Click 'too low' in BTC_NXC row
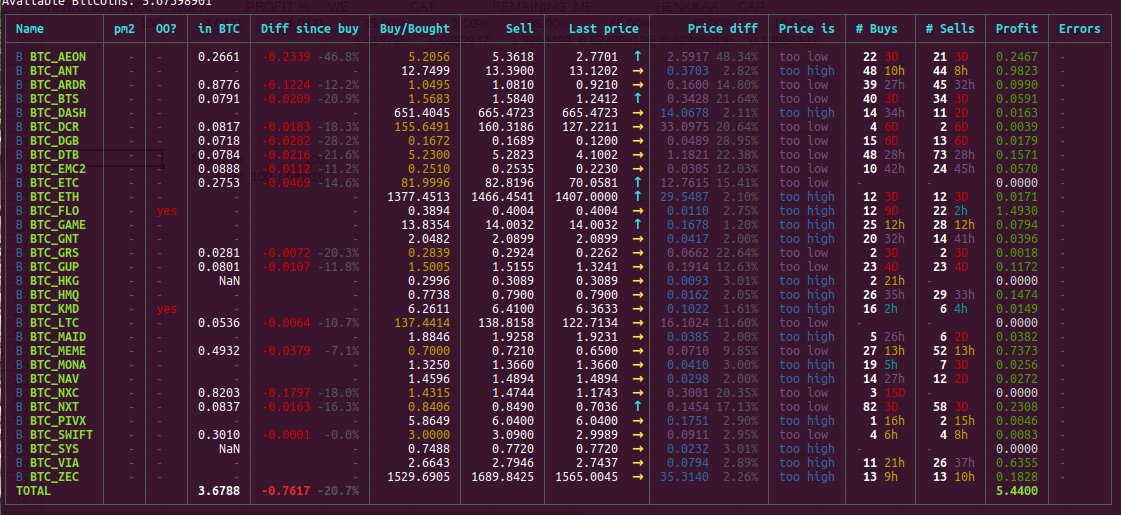Viewport: 1121px width, 515px height. point(804,393)
